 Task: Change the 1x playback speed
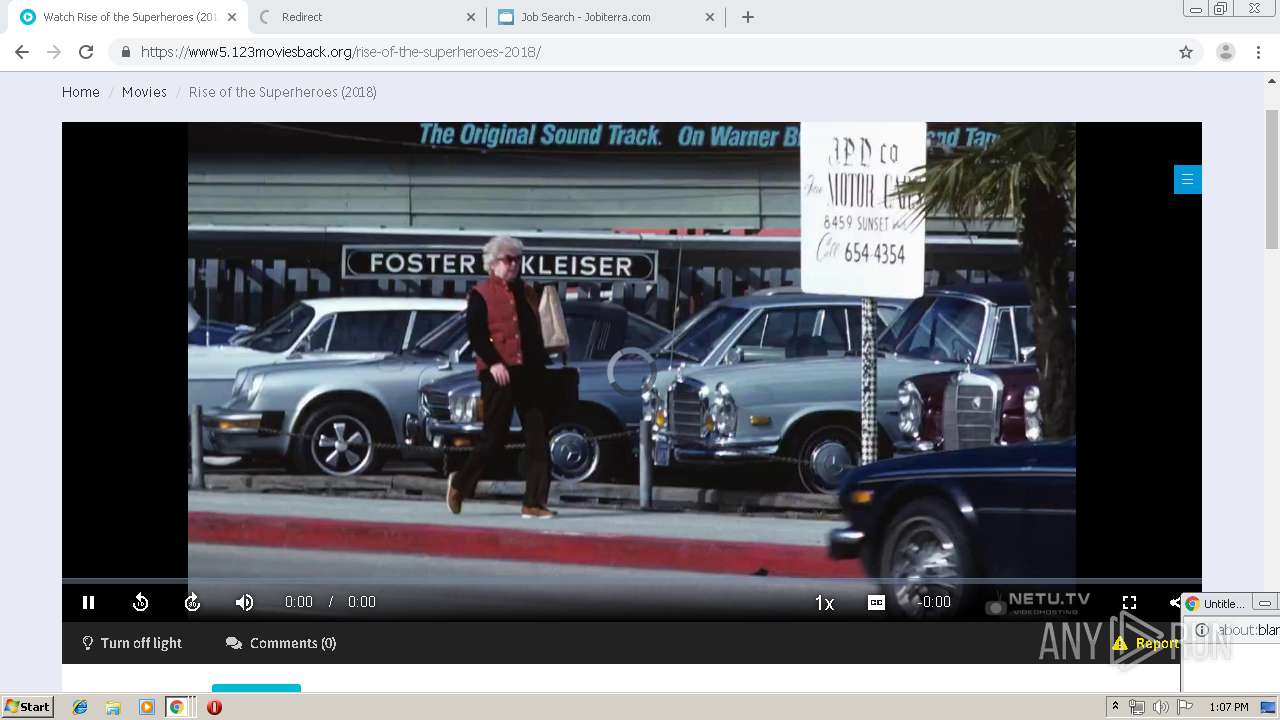(x=824, y=602)
